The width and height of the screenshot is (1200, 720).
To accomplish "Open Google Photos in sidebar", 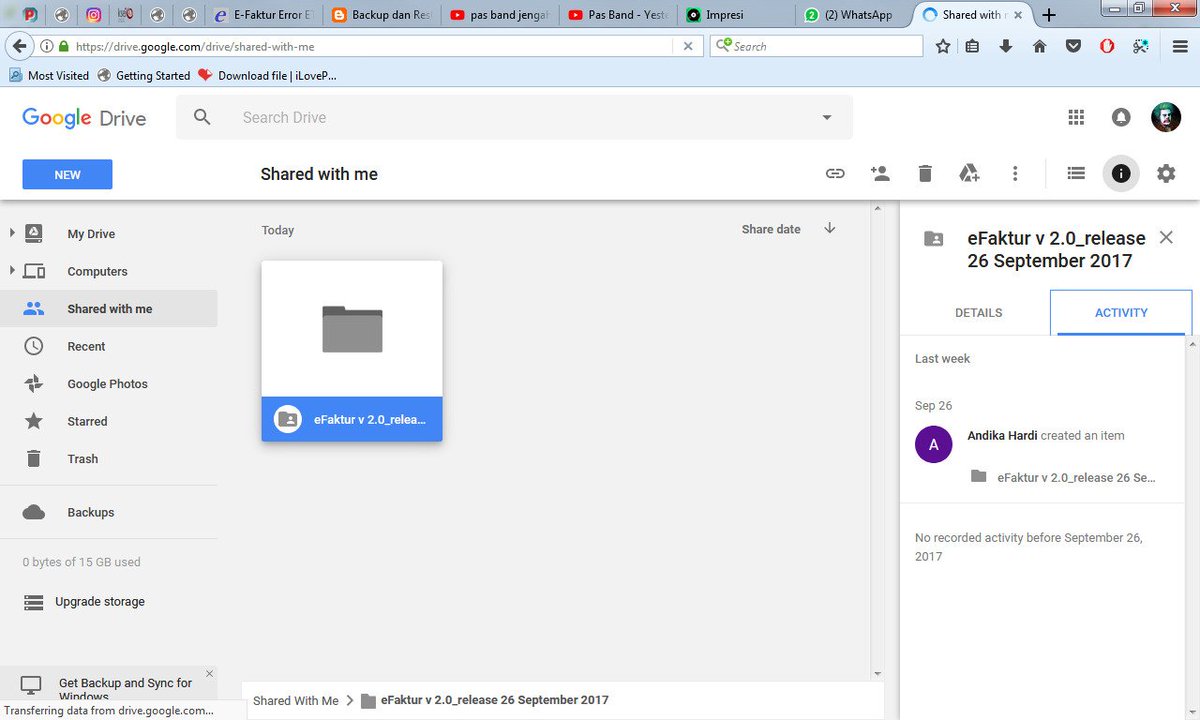I will [x=108, y=384].
